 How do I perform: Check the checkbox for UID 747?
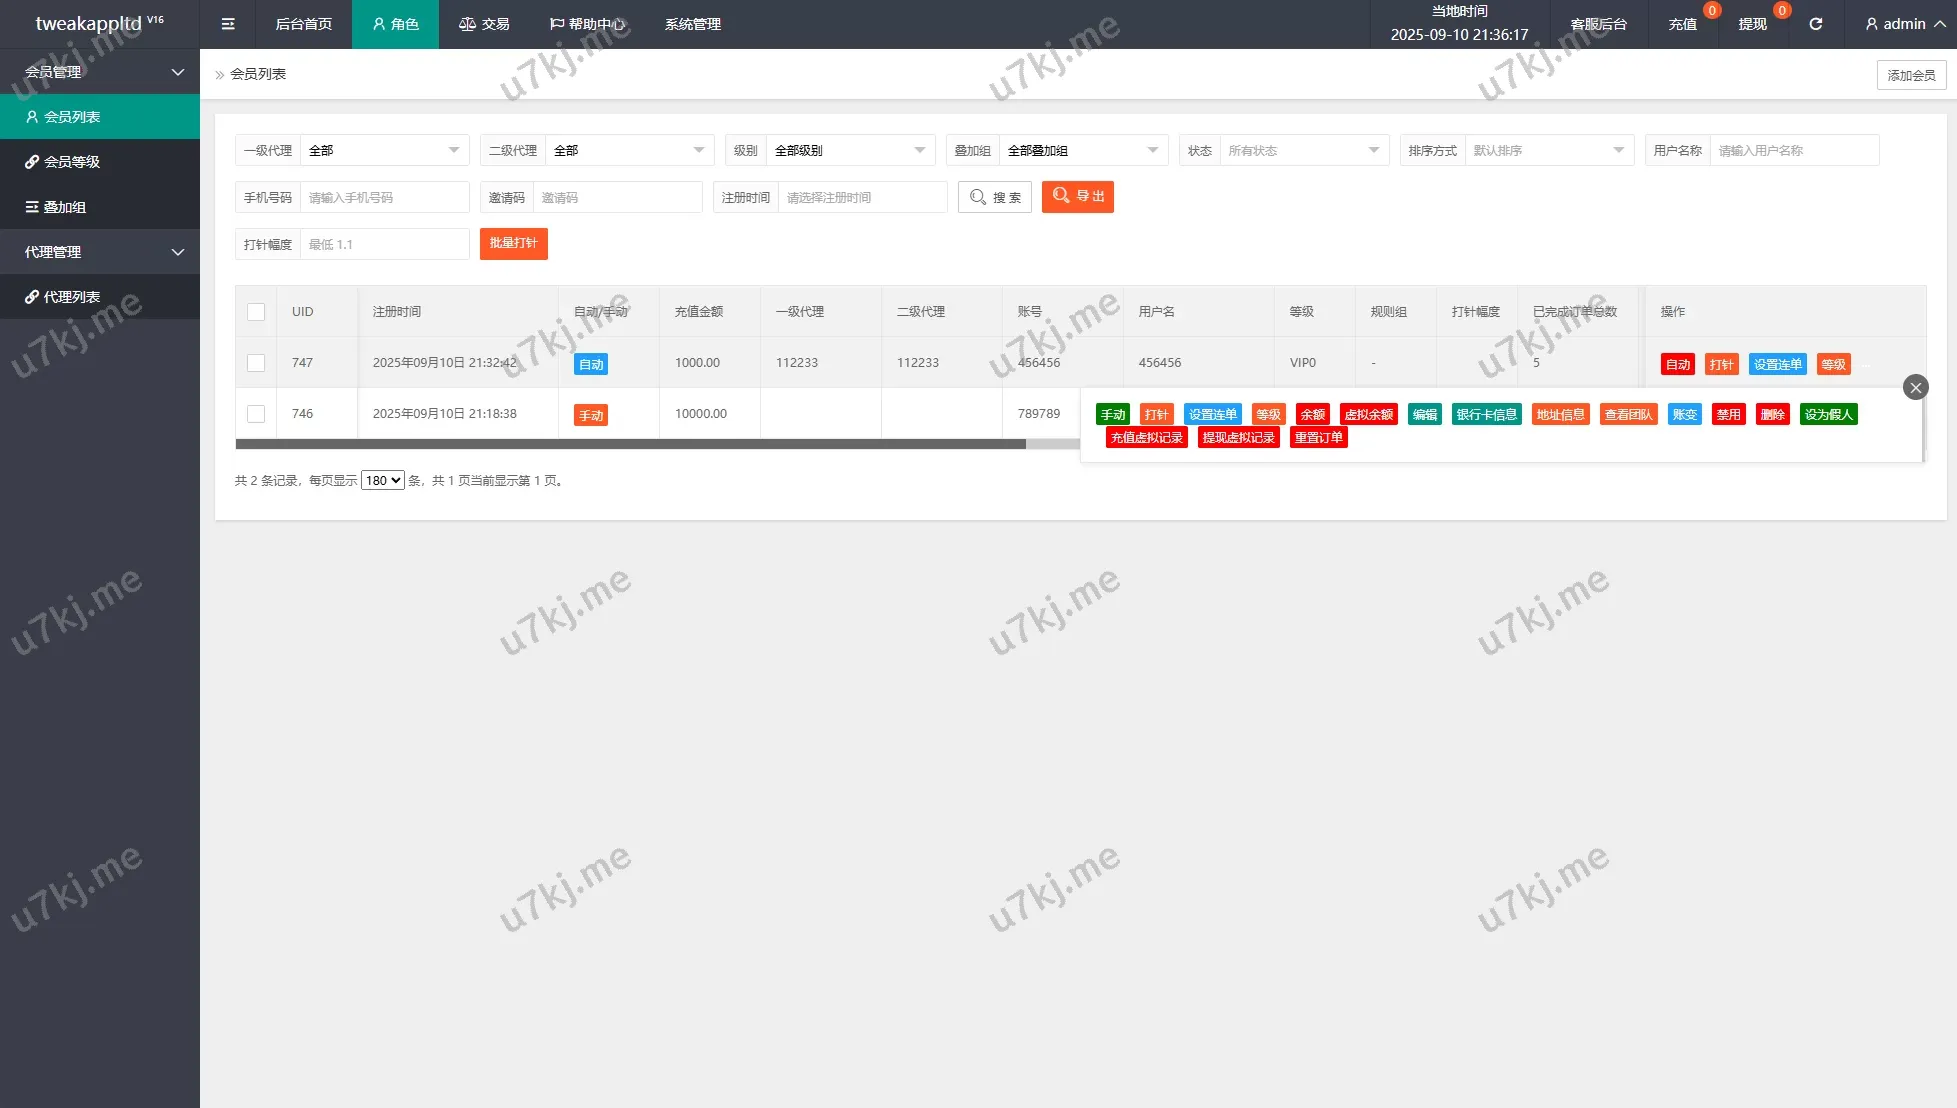coord(256,363)
